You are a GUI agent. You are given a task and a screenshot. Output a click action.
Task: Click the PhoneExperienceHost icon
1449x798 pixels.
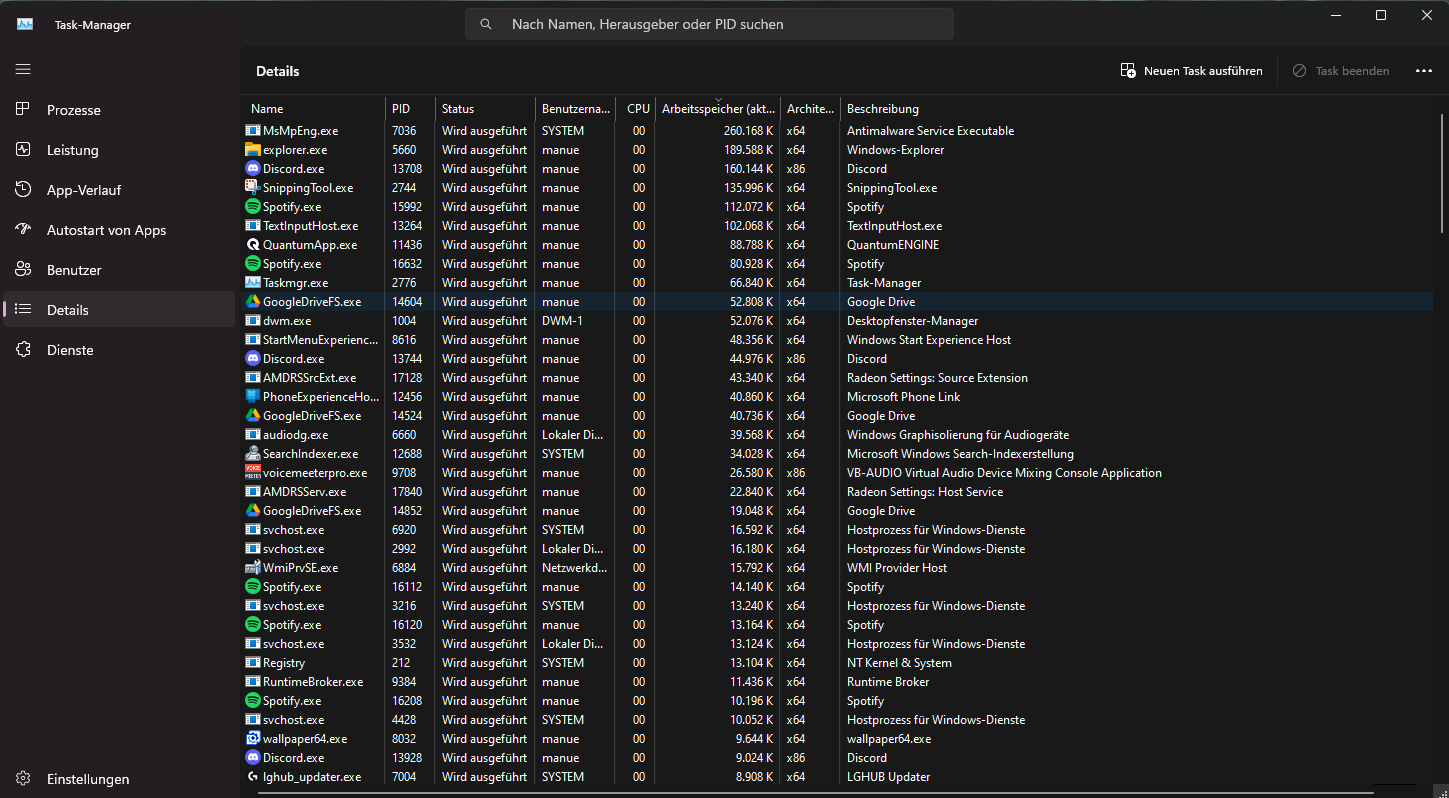(253, 397)
